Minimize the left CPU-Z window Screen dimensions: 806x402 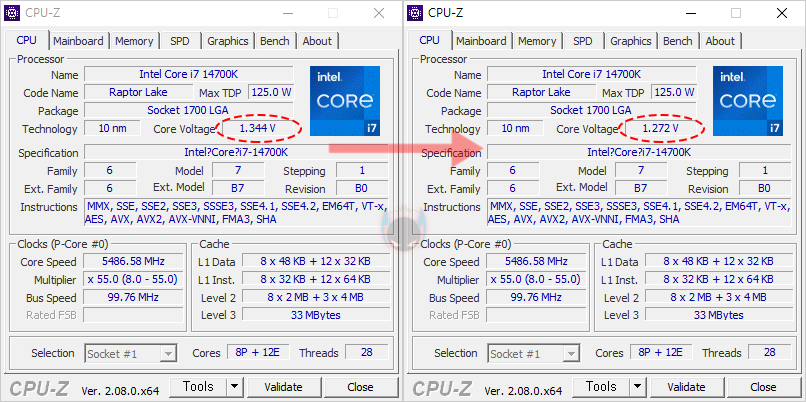point(287,13)
